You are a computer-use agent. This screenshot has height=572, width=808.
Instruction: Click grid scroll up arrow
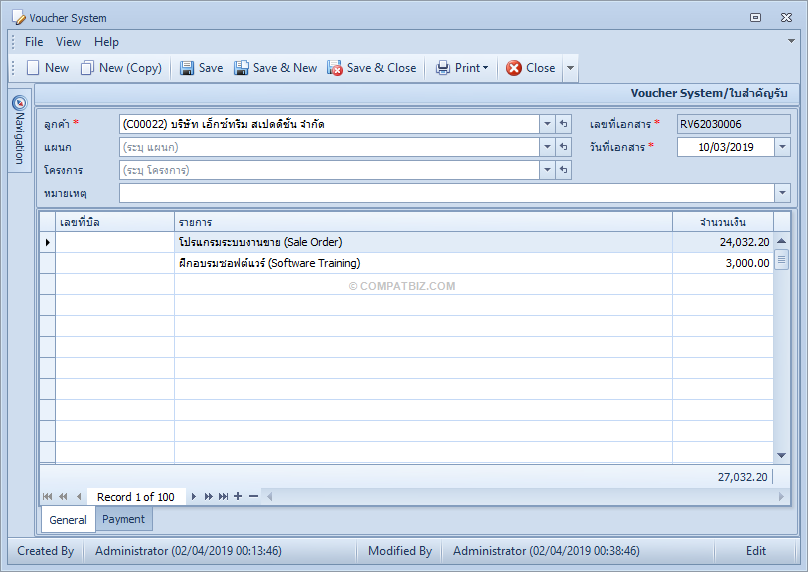pyautogui.click(x=781, y=241)
